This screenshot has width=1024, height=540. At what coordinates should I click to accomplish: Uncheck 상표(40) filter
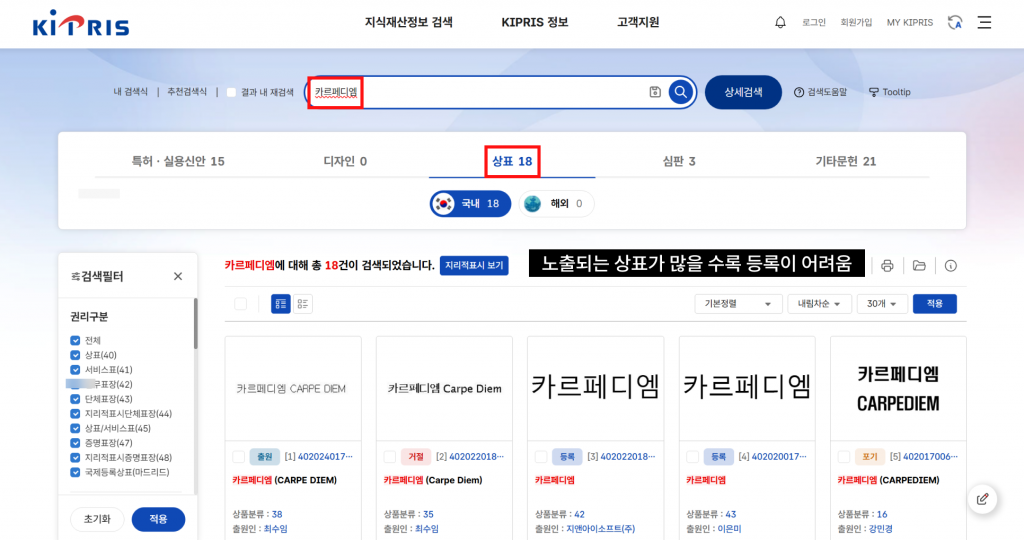click(75, 355)
